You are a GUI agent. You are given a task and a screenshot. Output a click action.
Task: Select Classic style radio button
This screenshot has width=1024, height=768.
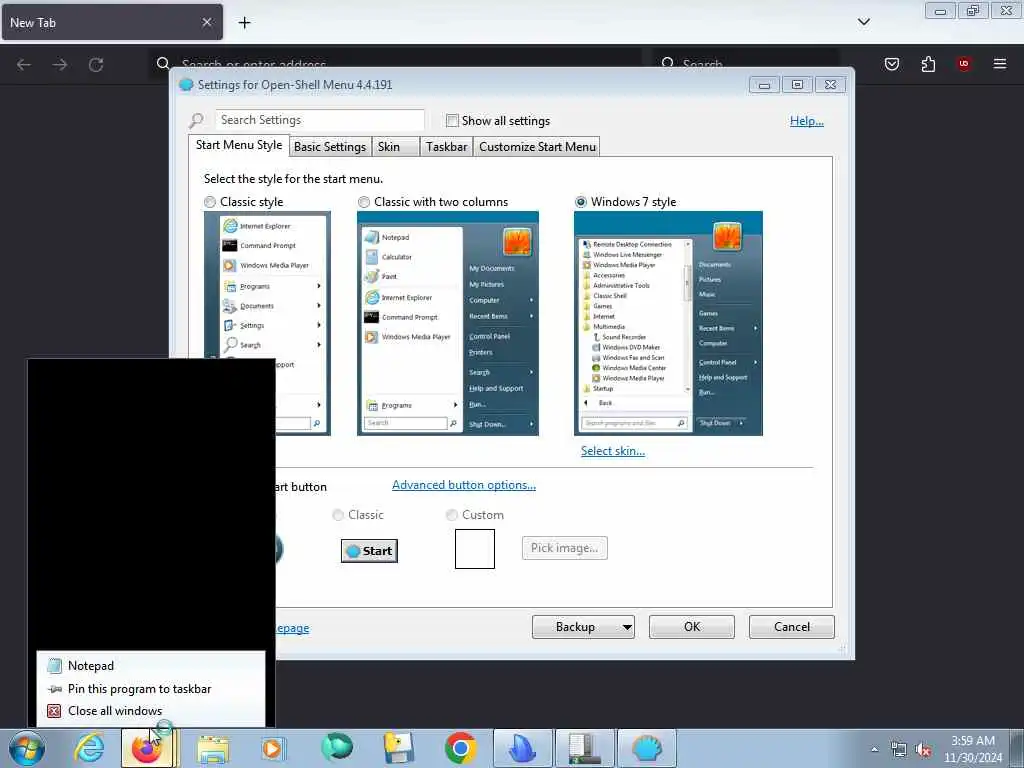point(210,202)
